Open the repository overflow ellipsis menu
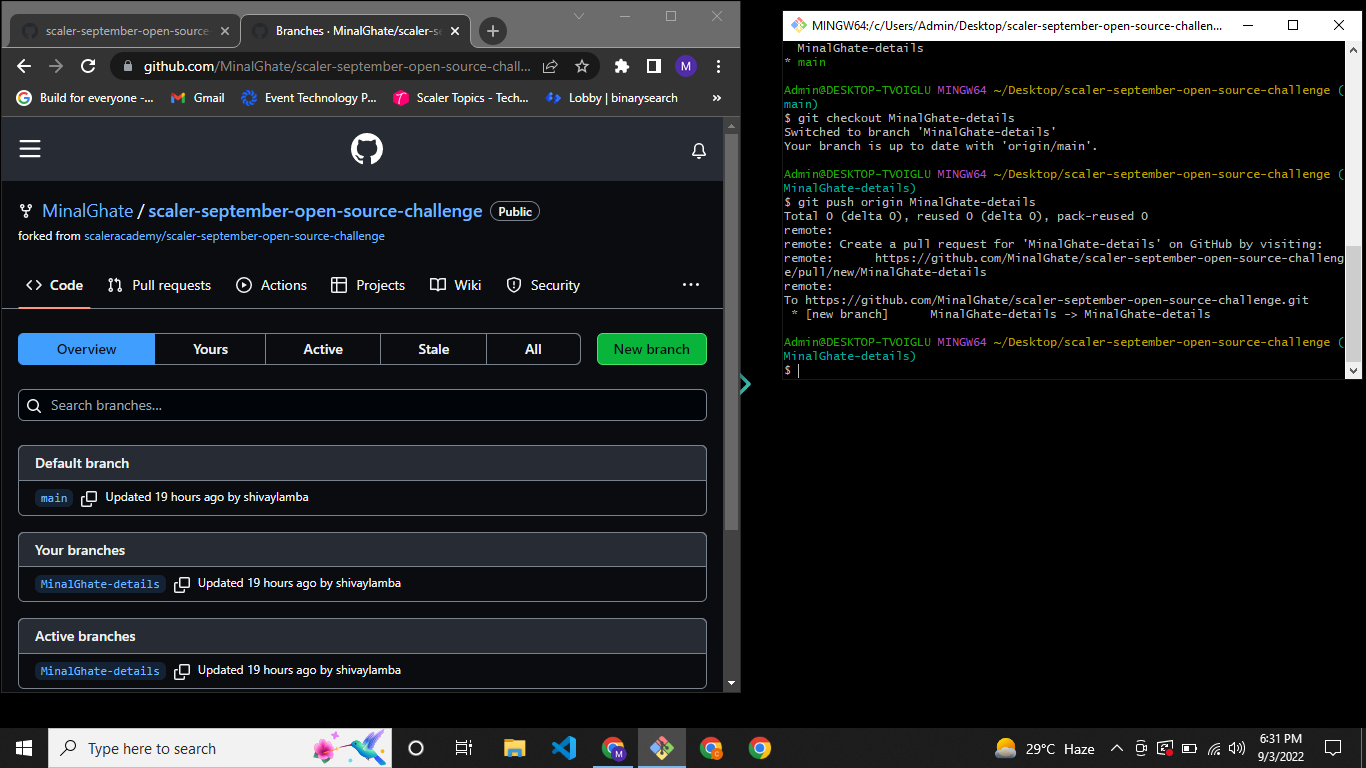1366x768 pixels. (691, 285)
